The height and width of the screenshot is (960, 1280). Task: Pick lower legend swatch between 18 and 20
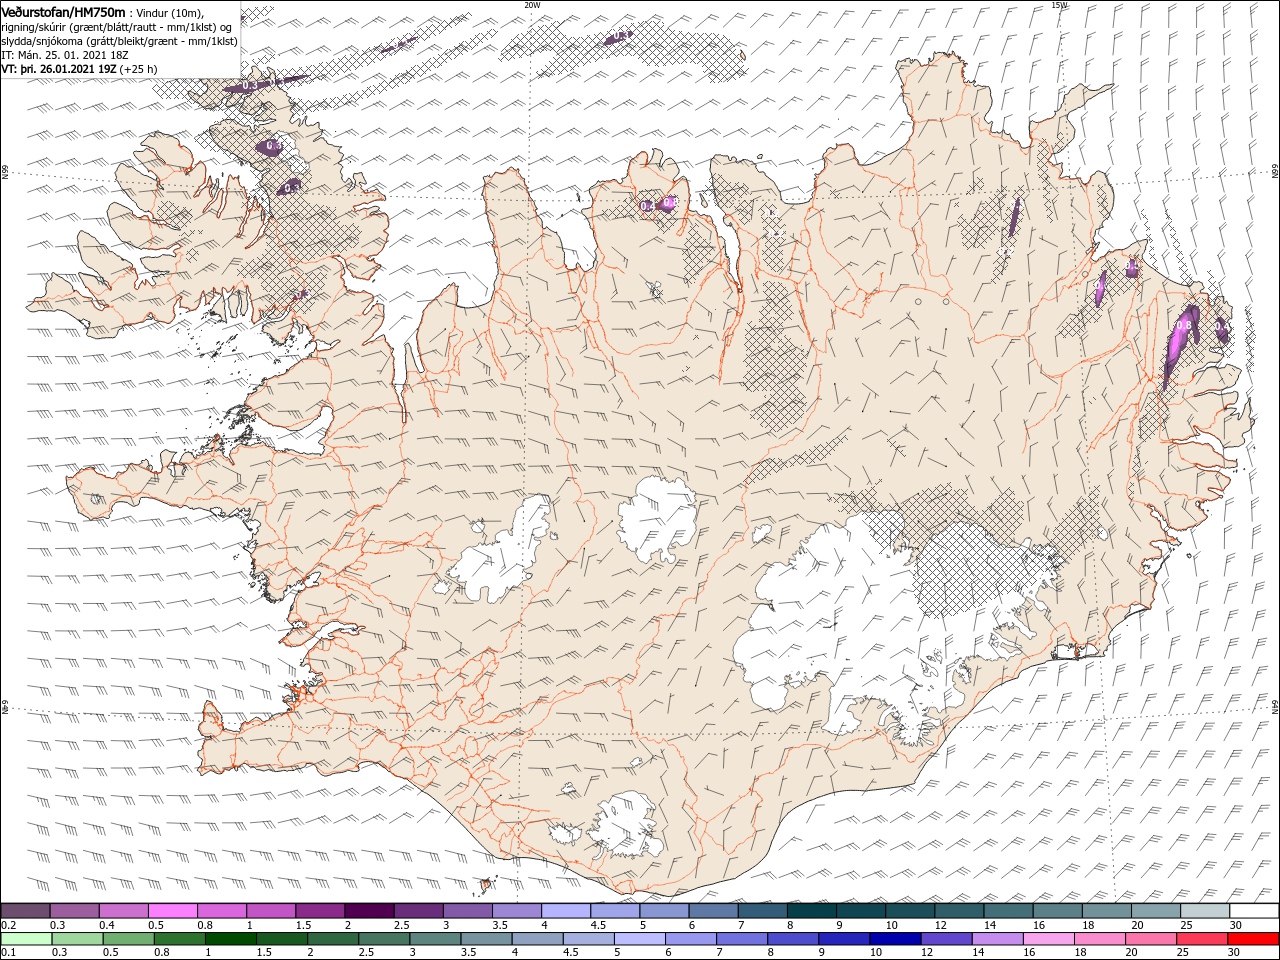[1098, 939]
